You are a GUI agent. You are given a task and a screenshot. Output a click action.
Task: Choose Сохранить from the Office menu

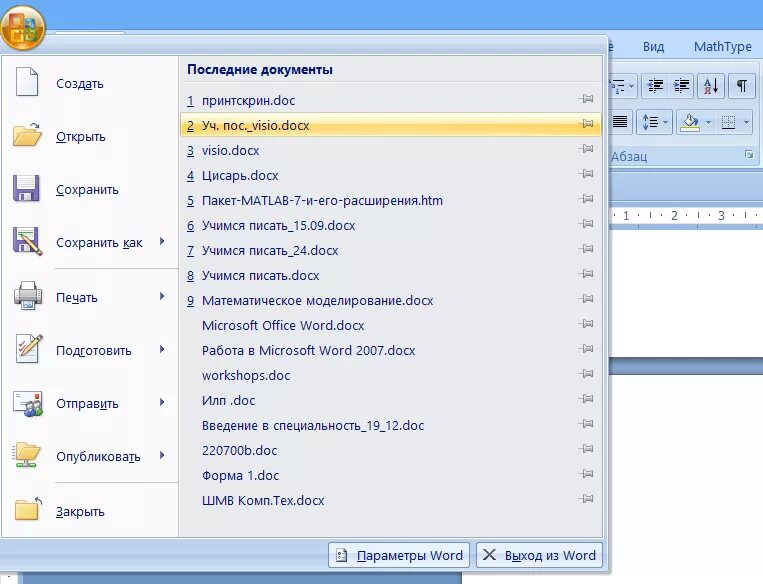coord(89,189)
